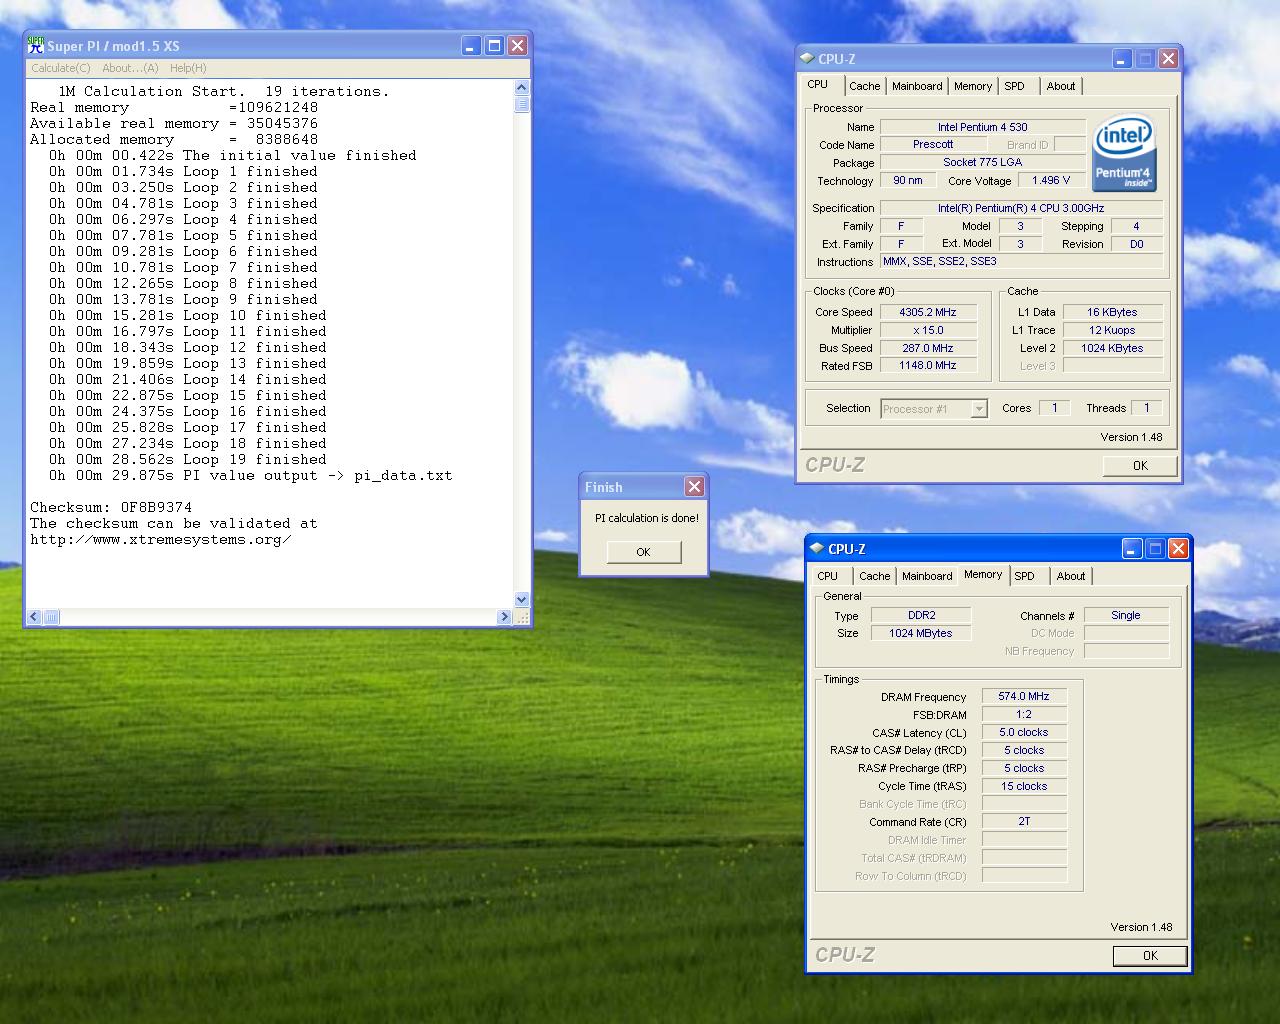Viewport: 1280px width, 1024px height.
Task: Click the Channels # Single value
Action: click(x=1126, y=615)
